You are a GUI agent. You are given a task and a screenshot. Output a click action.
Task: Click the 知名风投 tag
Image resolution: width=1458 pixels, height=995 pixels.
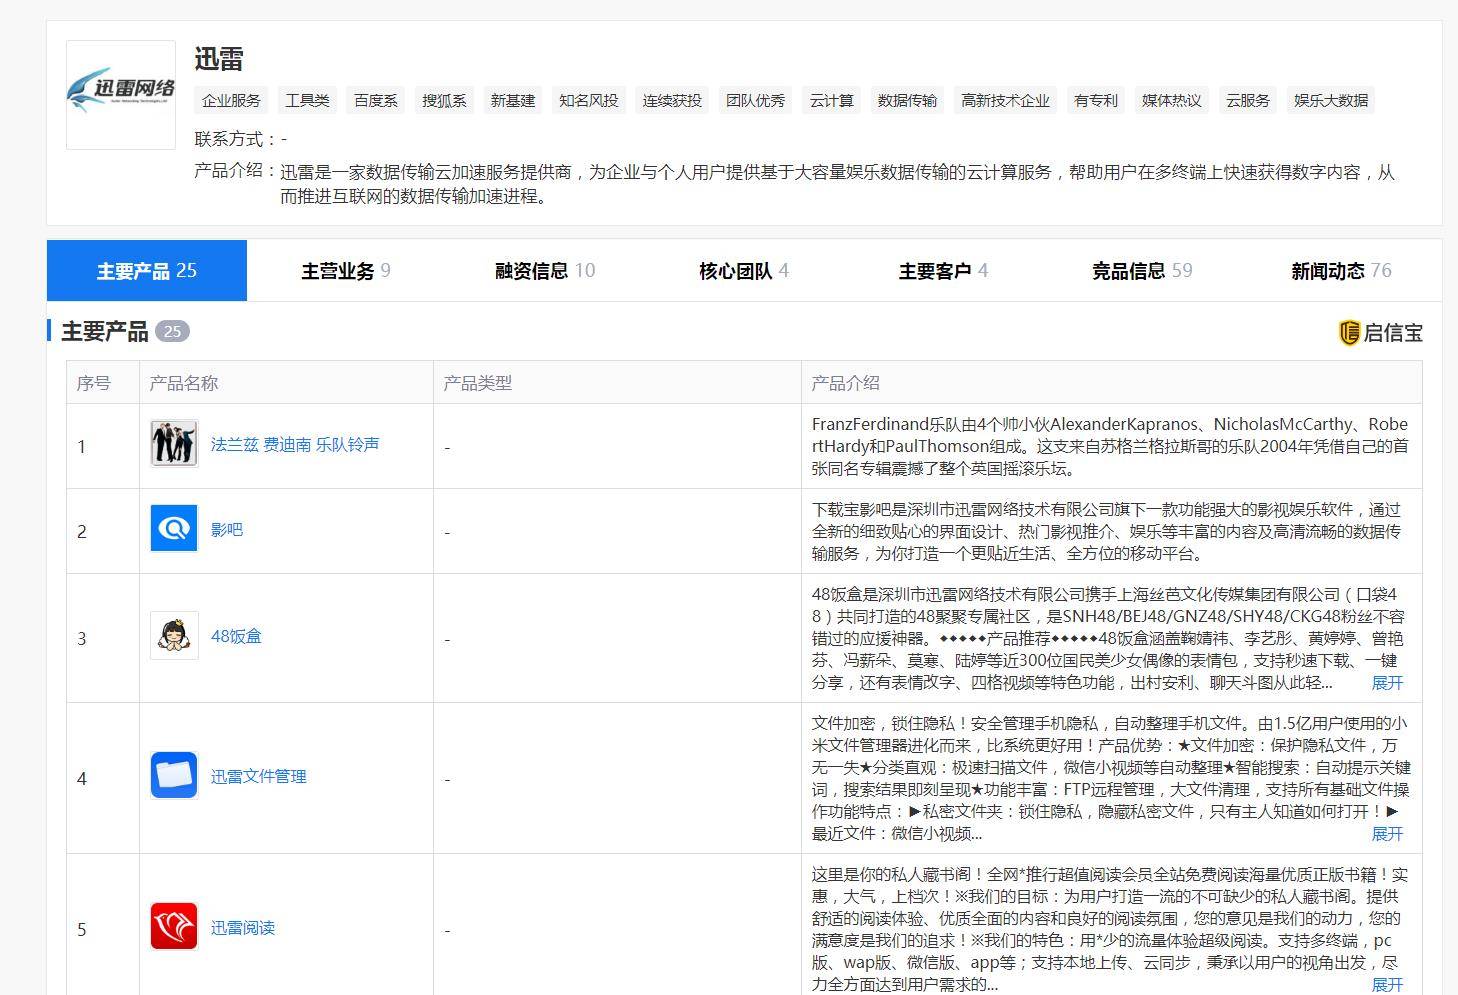click(x=589, y=100)
